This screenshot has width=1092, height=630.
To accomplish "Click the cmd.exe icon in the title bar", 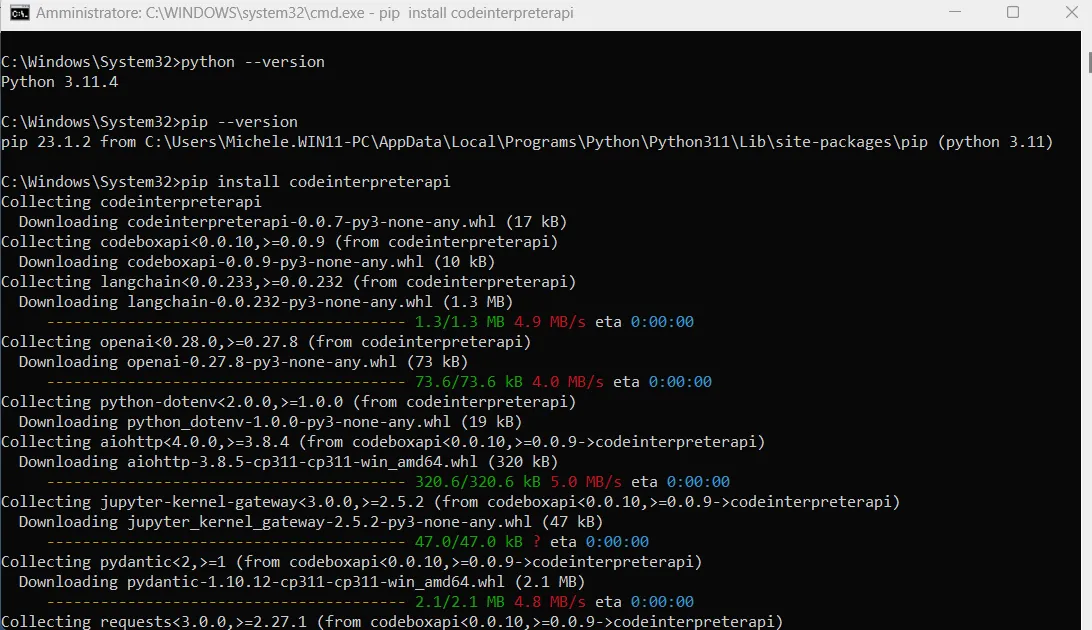I will (x=18, y=13).
